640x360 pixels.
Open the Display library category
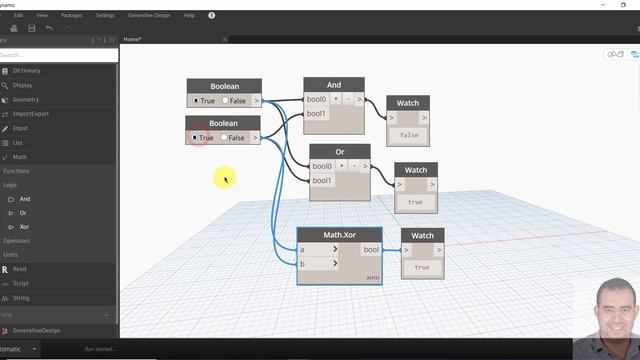pos(58,85)
